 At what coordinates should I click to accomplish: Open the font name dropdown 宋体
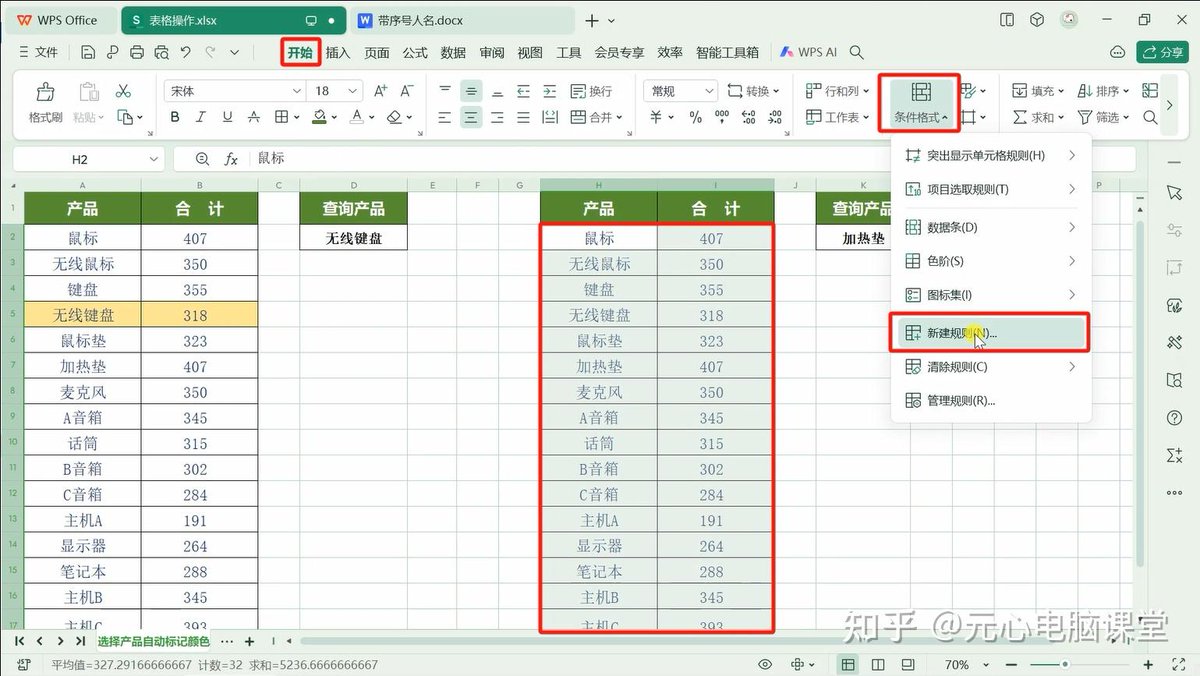[296, 91]
